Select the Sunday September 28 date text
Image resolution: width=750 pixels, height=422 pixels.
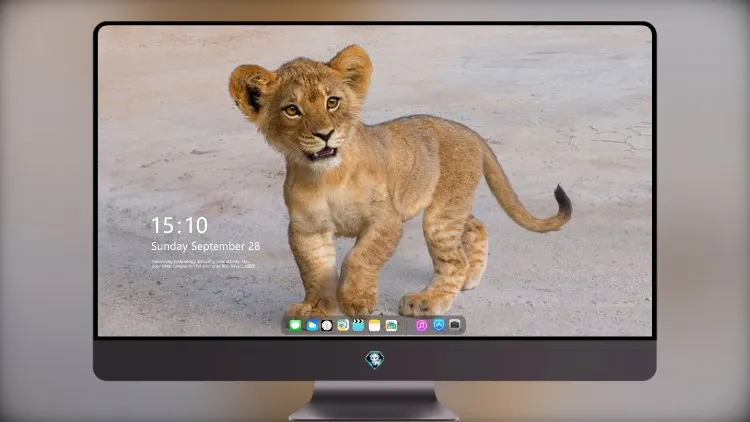click(206, 246)
